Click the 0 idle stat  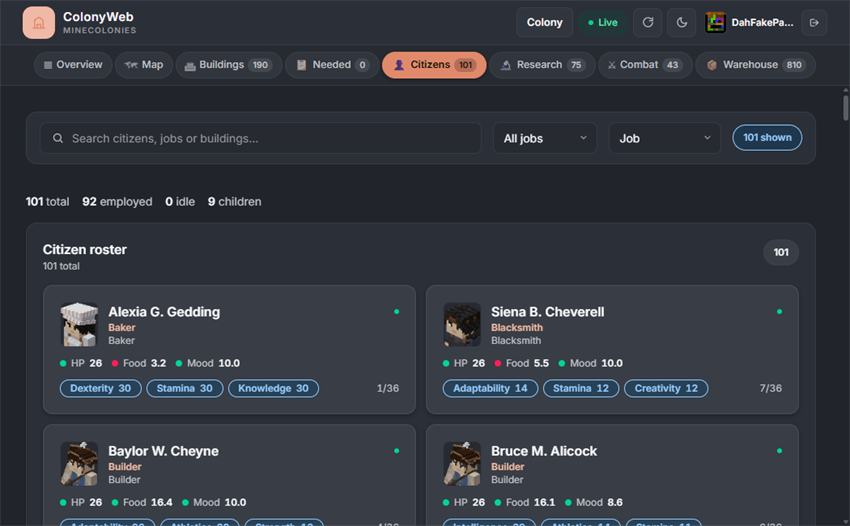[x=180, y=202]
